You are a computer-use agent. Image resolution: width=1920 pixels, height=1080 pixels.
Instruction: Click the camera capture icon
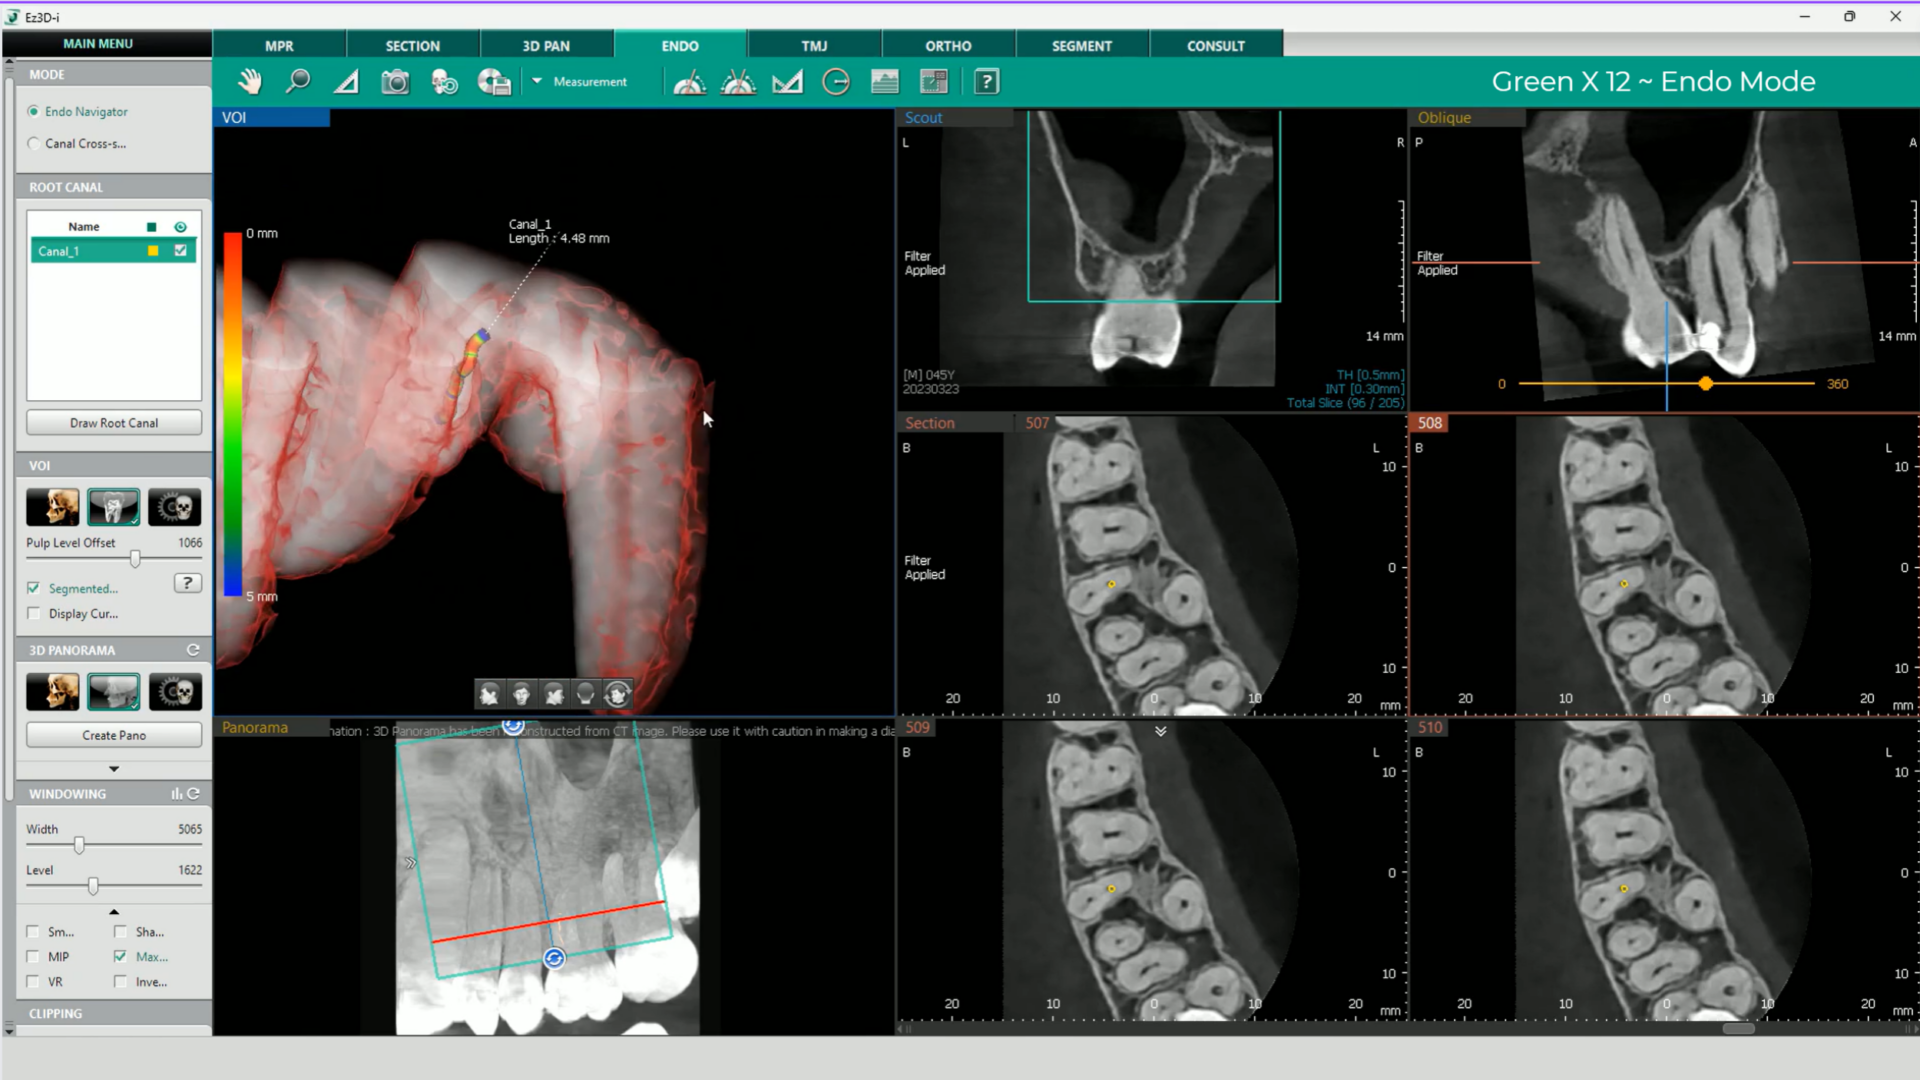395,82
